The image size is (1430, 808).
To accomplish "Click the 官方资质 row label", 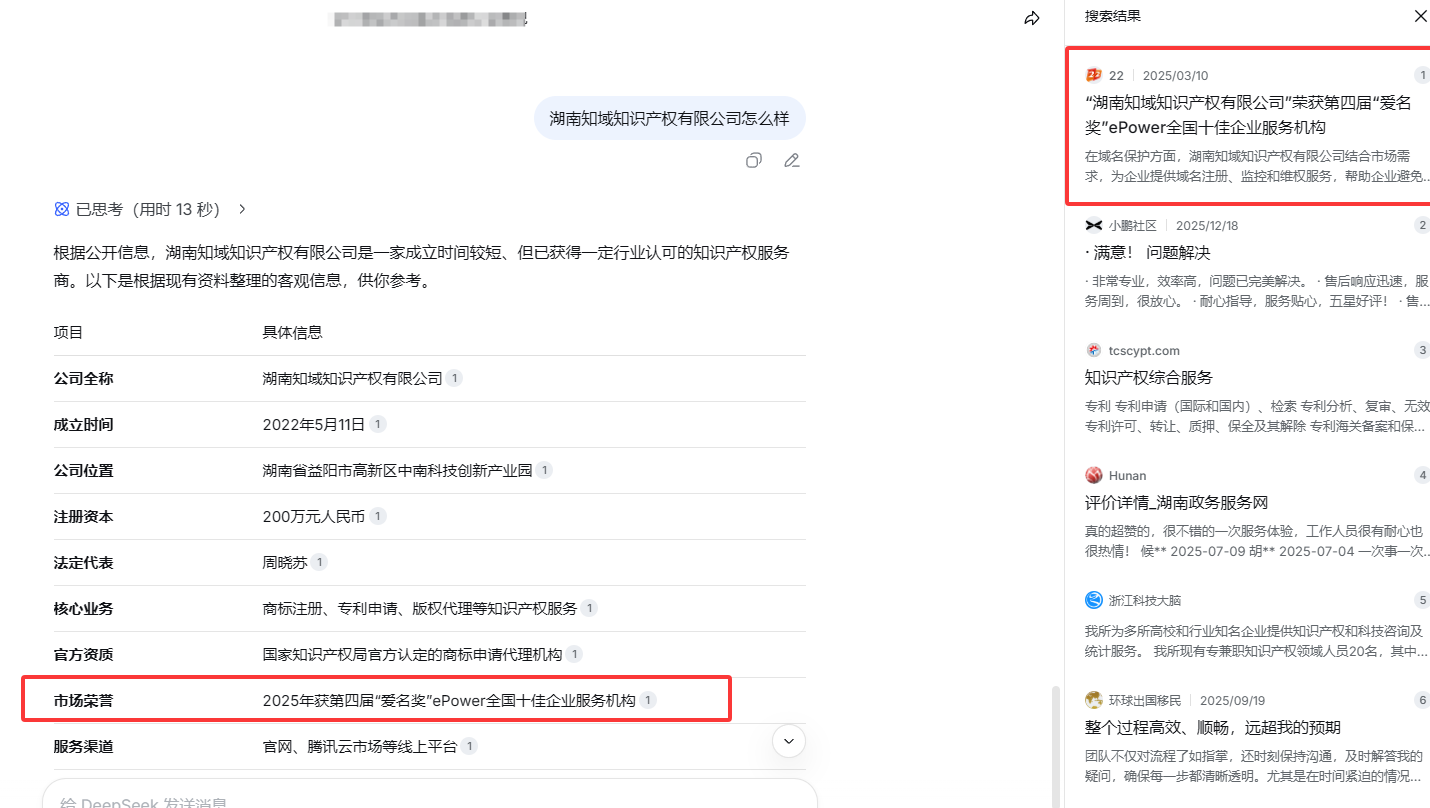I will coord(84,654).
